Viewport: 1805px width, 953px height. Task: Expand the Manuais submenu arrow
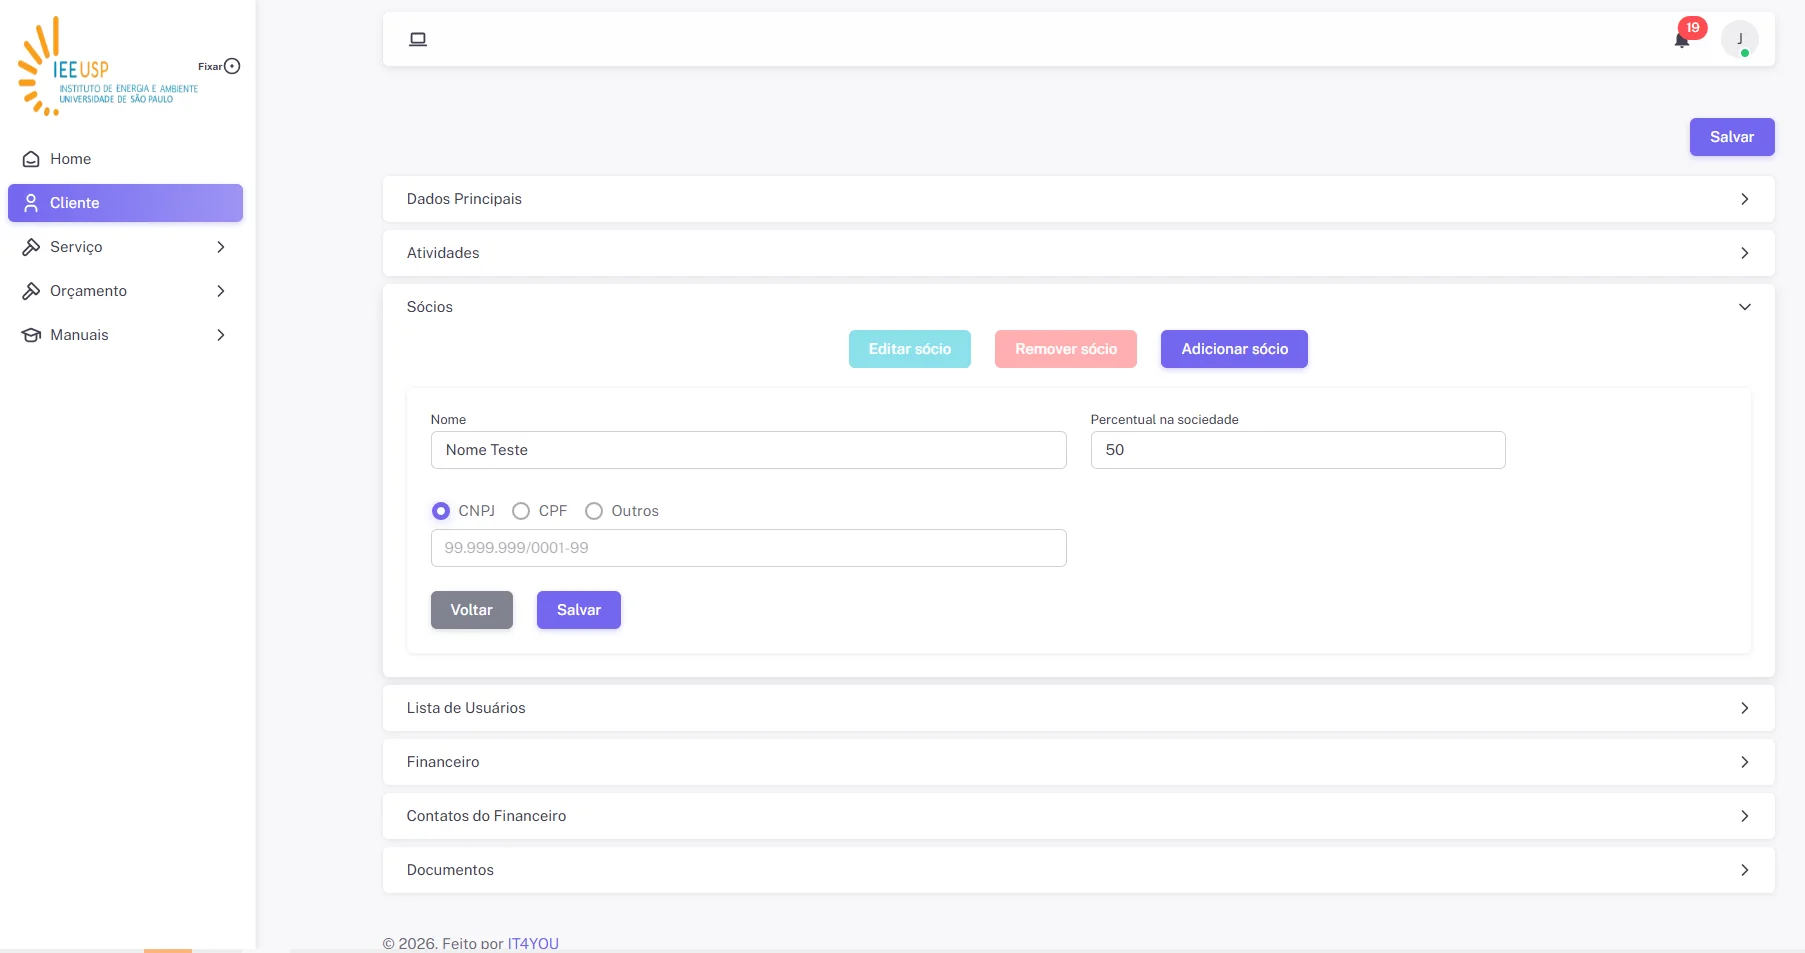click(221, 335)
